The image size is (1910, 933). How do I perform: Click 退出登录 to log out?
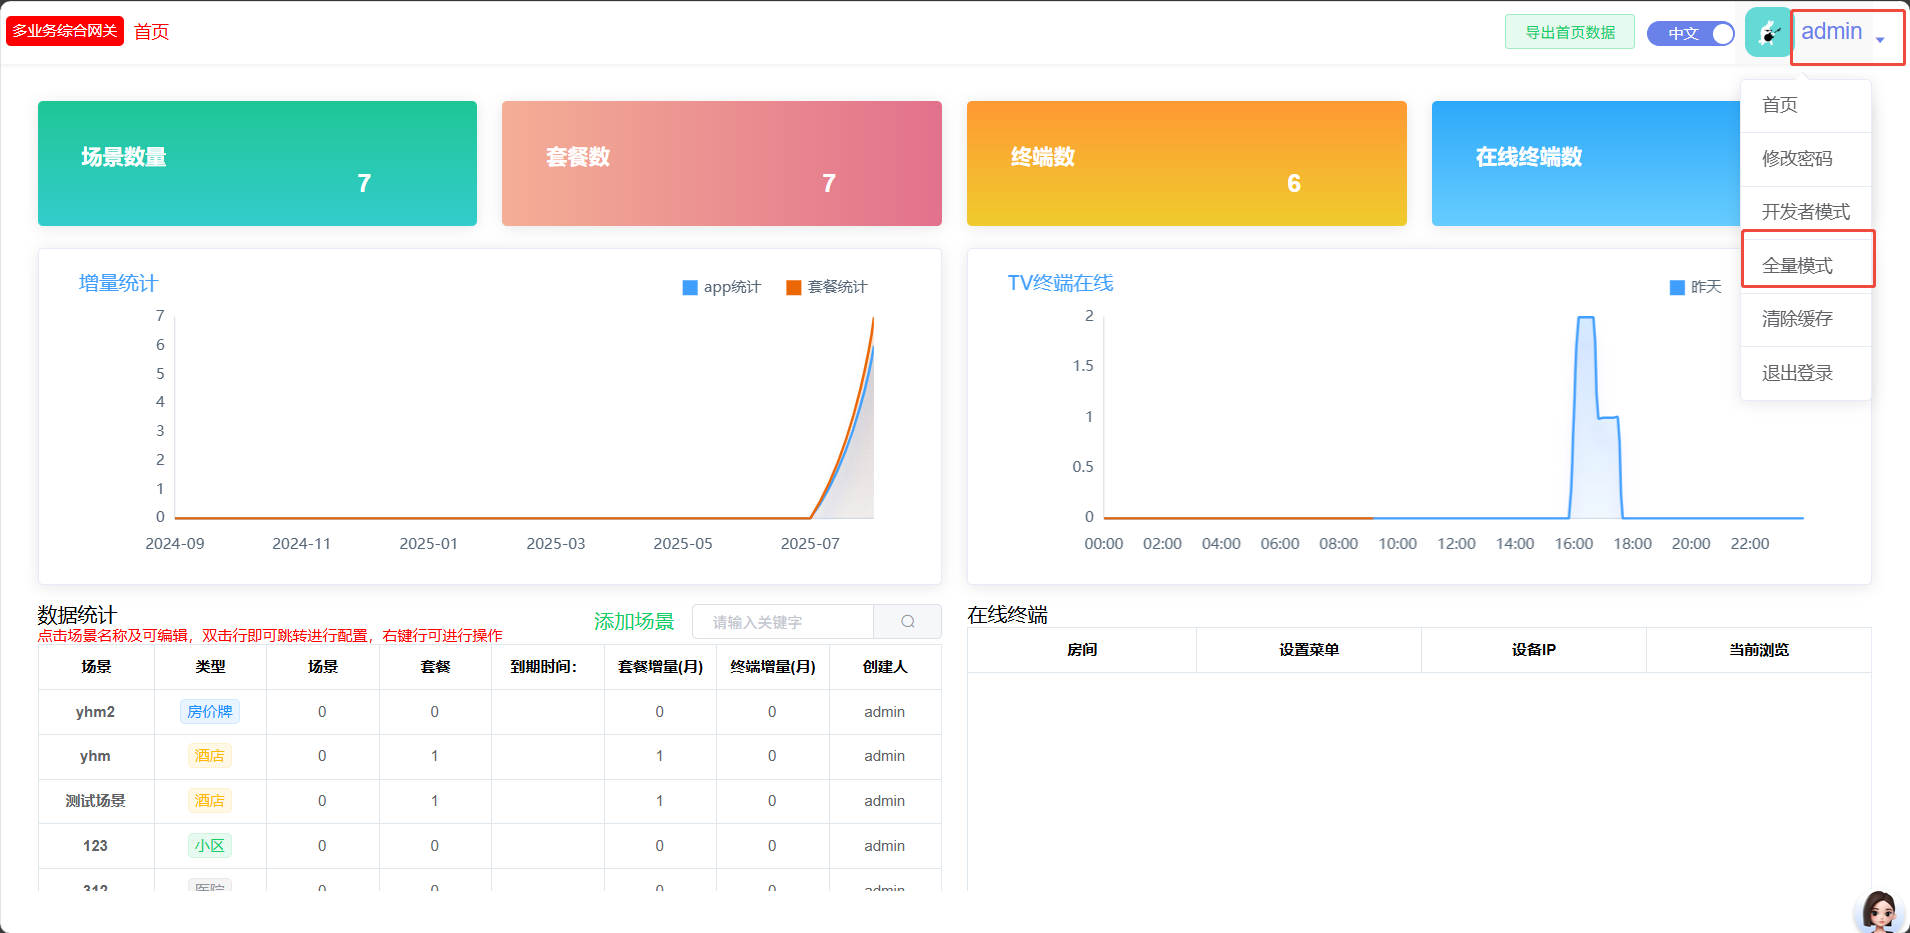(x=1797, y=373)
